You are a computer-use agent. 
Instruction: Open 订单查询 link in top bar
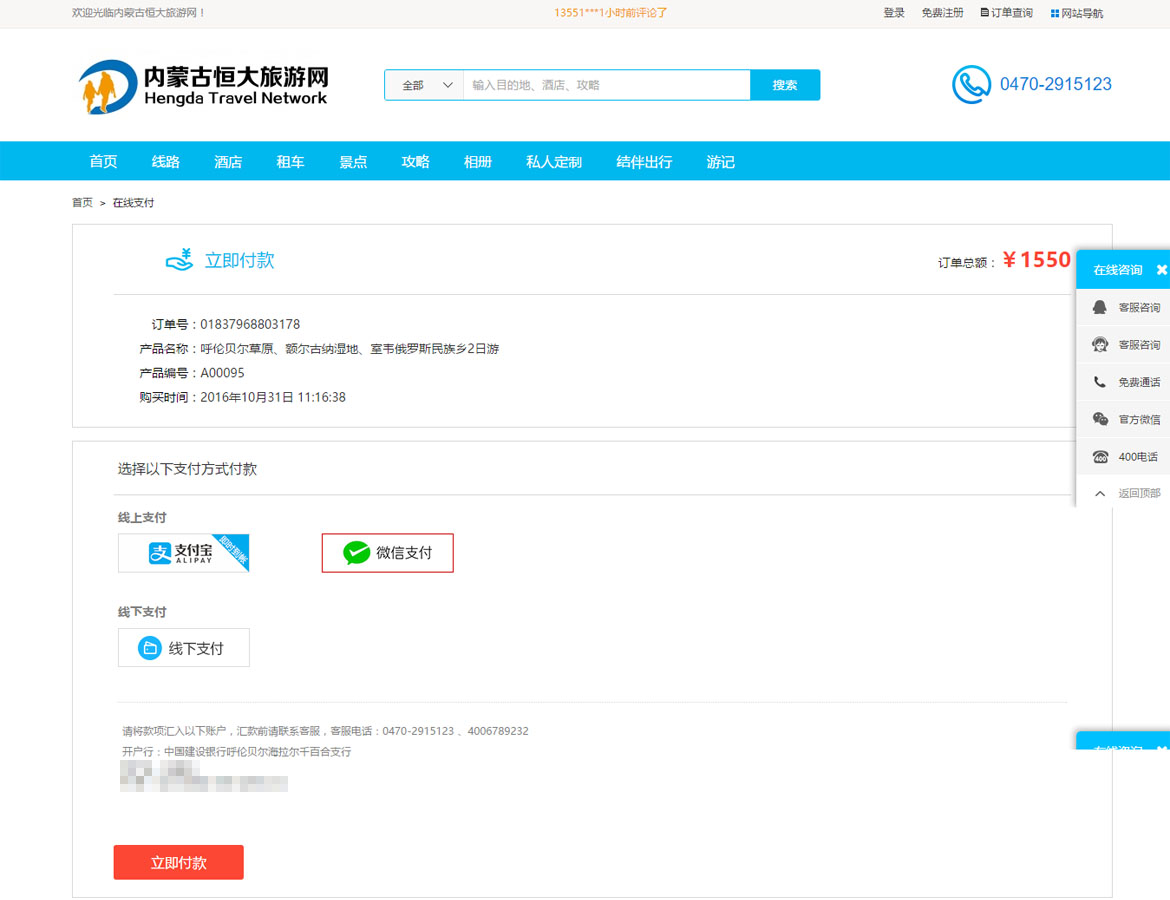tap(1006, 13)
